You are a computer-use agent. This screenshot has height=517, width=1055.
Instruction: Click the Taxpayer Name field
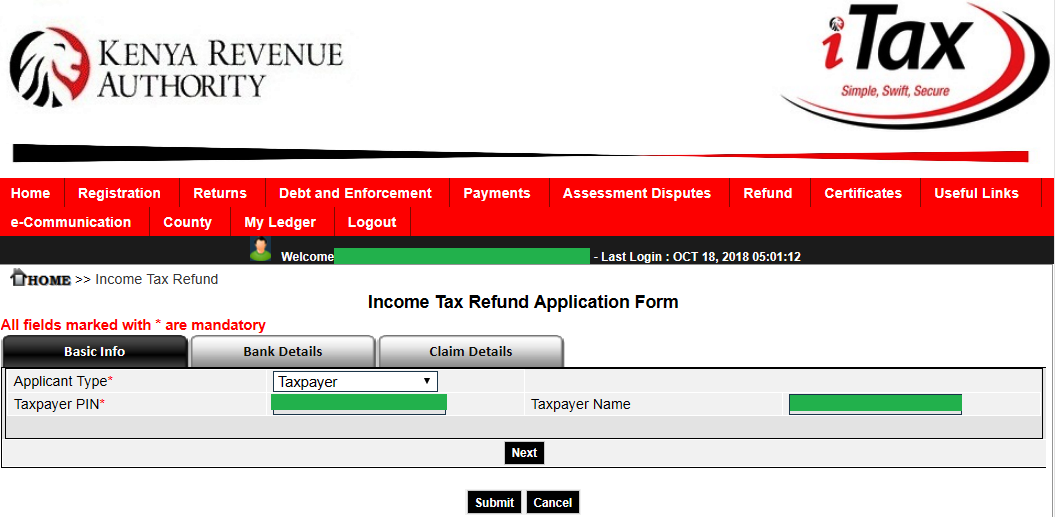pos(875,405)
